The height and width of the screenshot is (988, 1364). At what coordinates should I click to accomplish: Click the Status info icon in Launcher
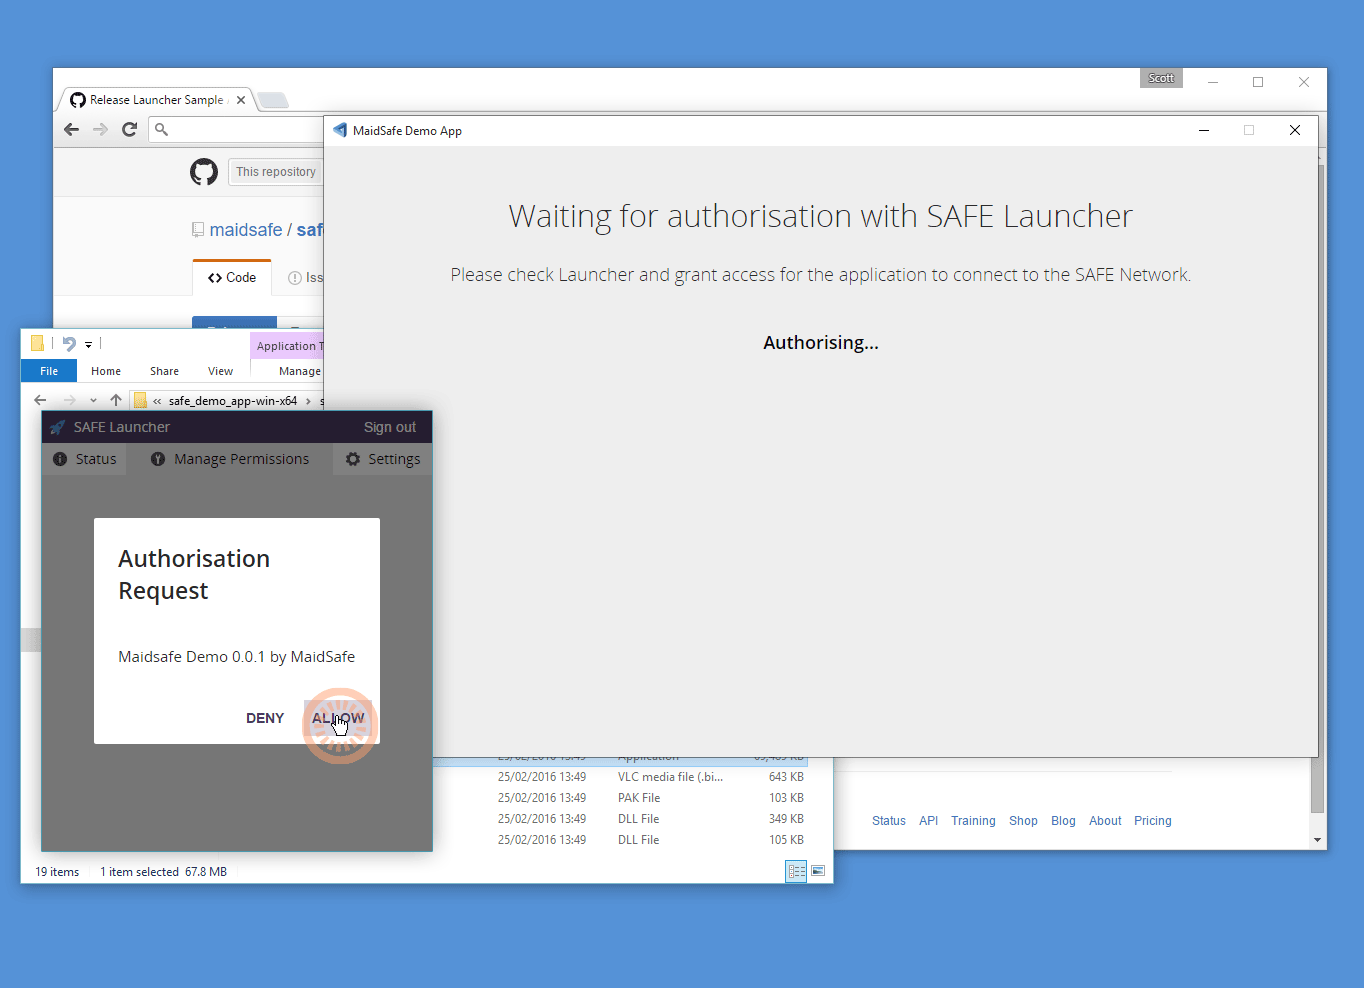tap(60, 459)
